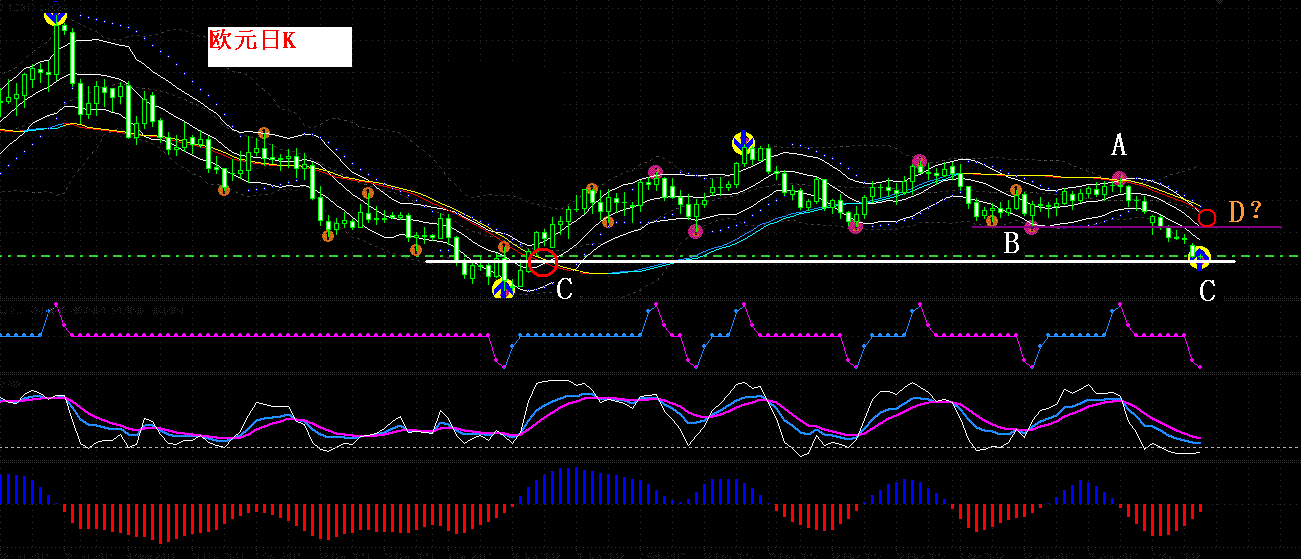Screen dimensions: 1301x559
Task: Click yellow-blue signal marker above the C label
Action: click(x=1199, y=258)
